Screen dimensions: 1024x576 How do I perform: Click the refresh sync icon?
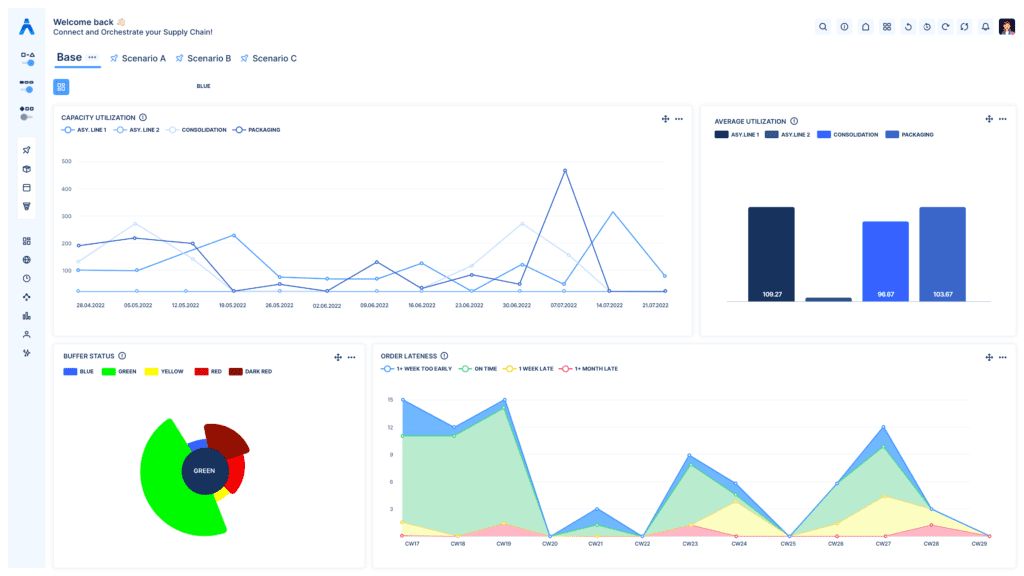(x=964, y=27)
